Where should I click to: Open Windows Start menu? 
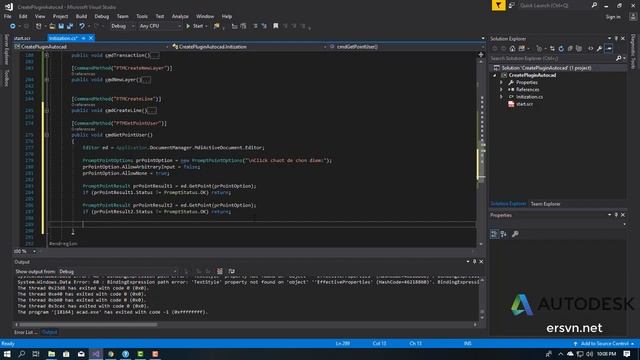pyautogui.click(x=7, y=354)
